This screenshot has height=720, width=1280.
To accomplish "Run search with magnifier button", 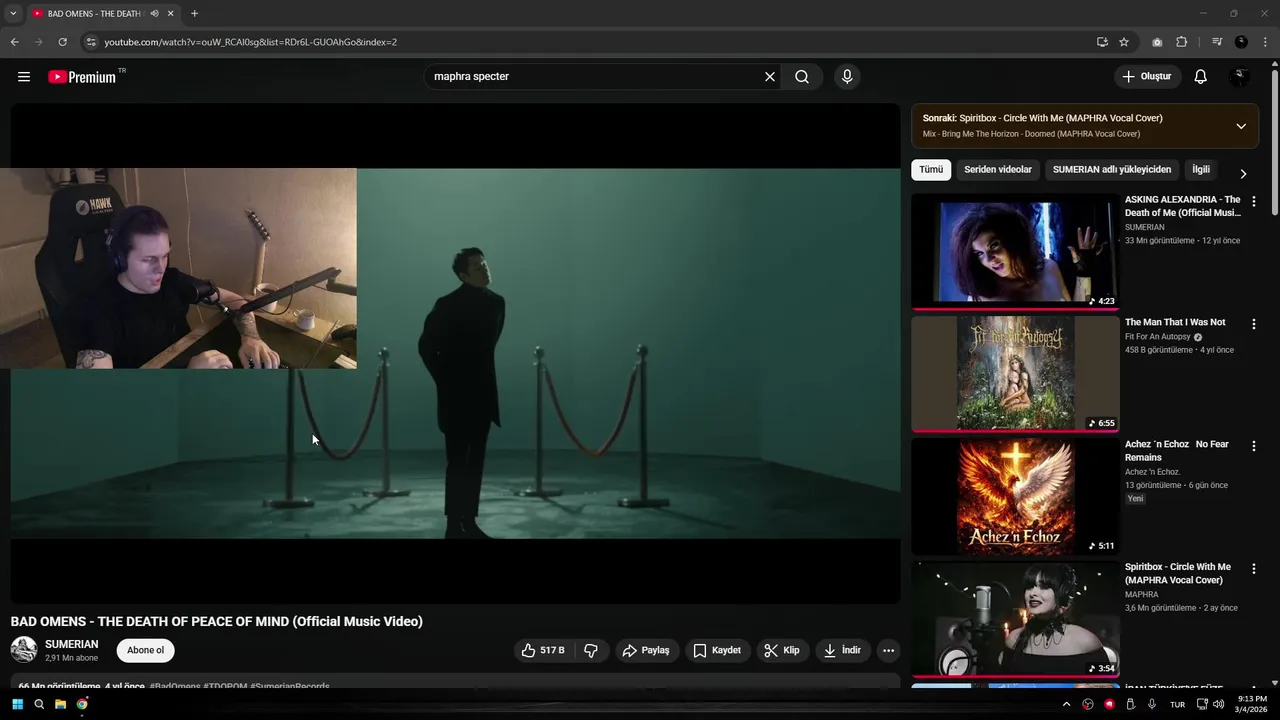I will pos(802,77).
